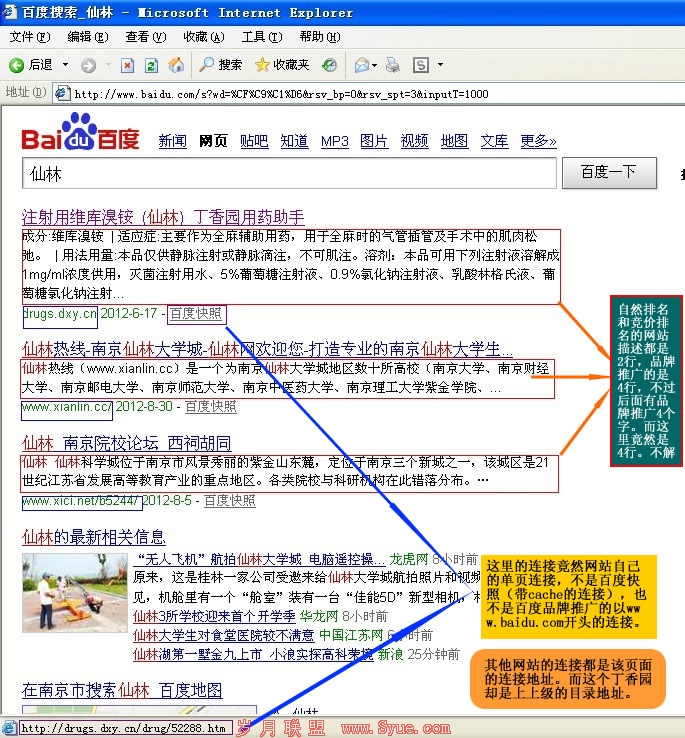Open the 编辑(E) menu
Image resolution: width=685 pixels, height=738 pixels.
coord(88,37)
